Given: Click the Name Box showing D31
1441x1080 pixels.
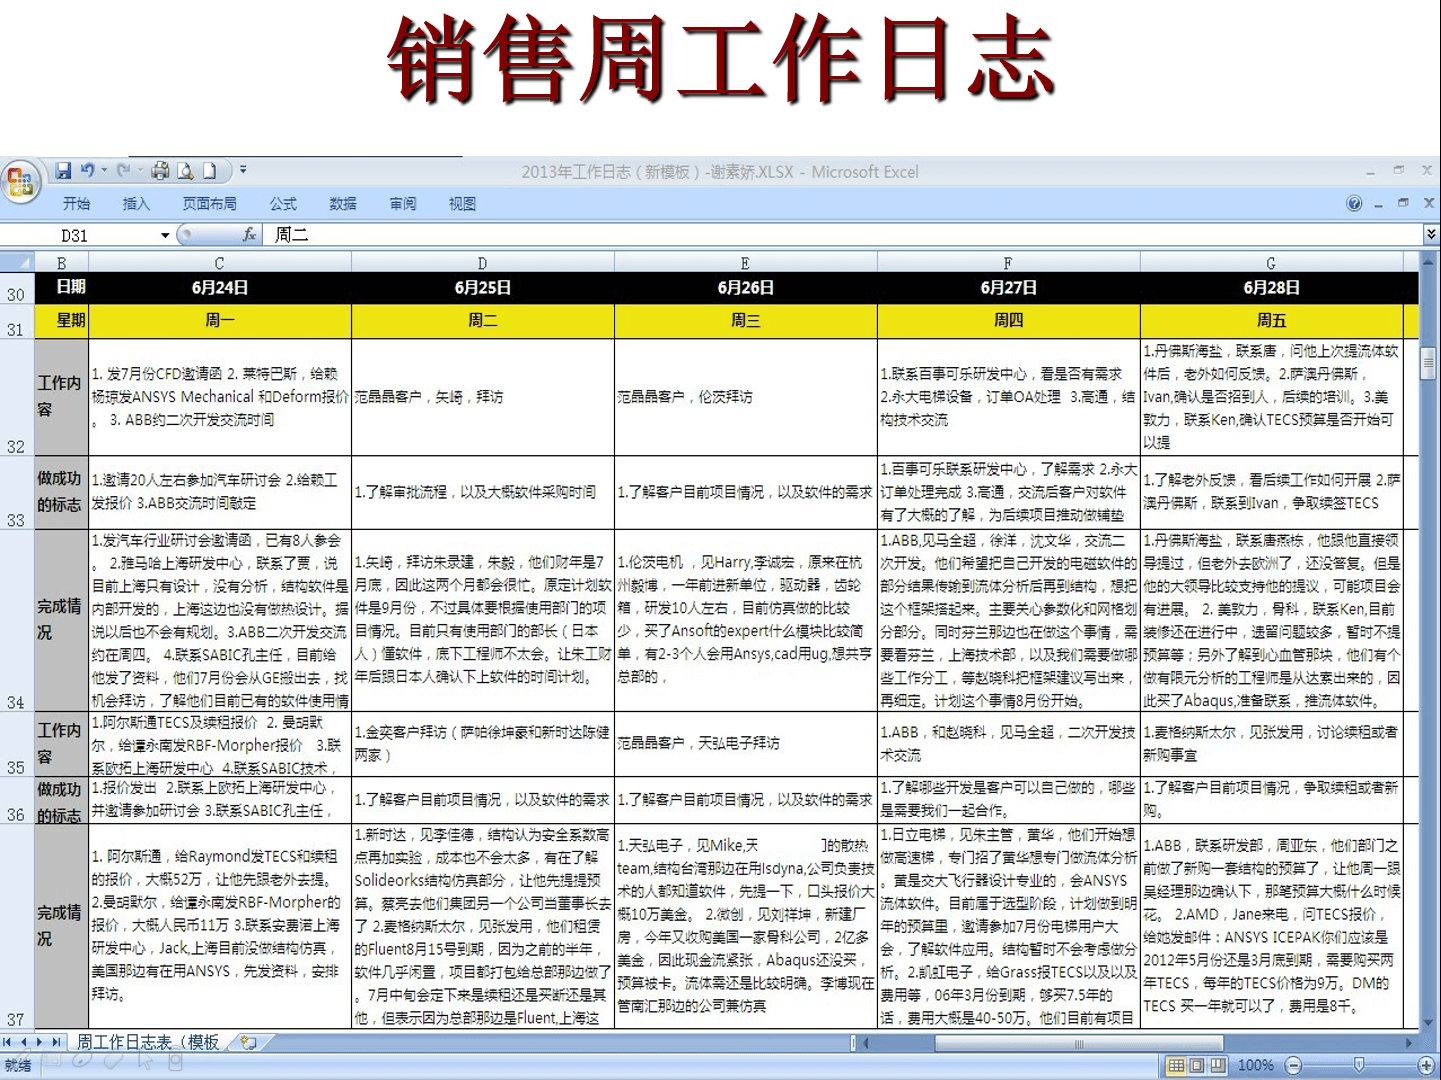Looking at the screenshot, I should [80, 235].
